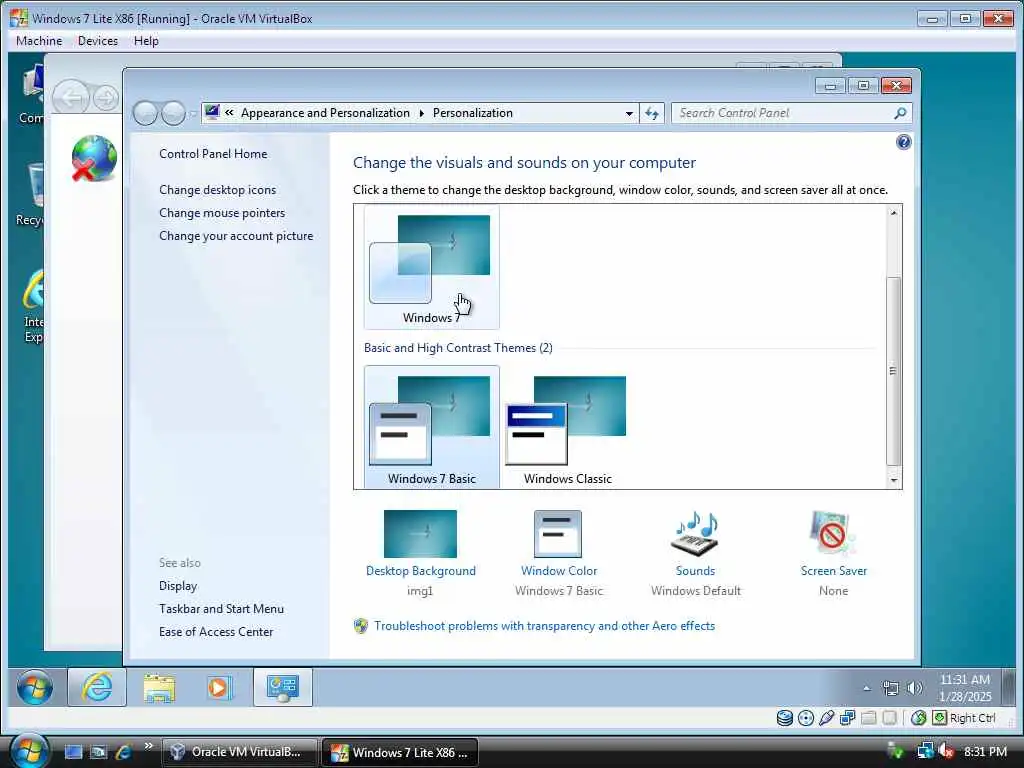The image size is (1024, 768).
Task: Click the help question mark icon
Action: (903, 142)
